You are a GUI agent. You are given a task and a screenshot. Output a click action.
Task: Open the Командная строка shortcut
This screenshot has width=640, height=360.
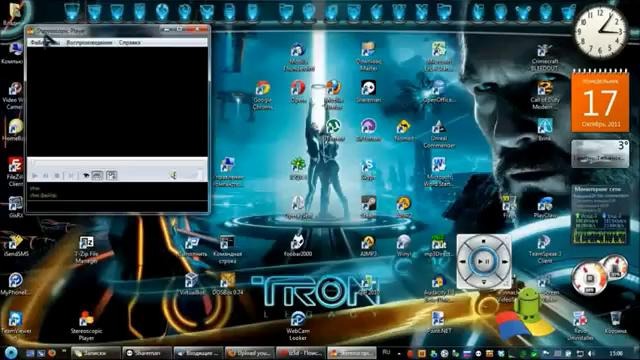[227, 249]
